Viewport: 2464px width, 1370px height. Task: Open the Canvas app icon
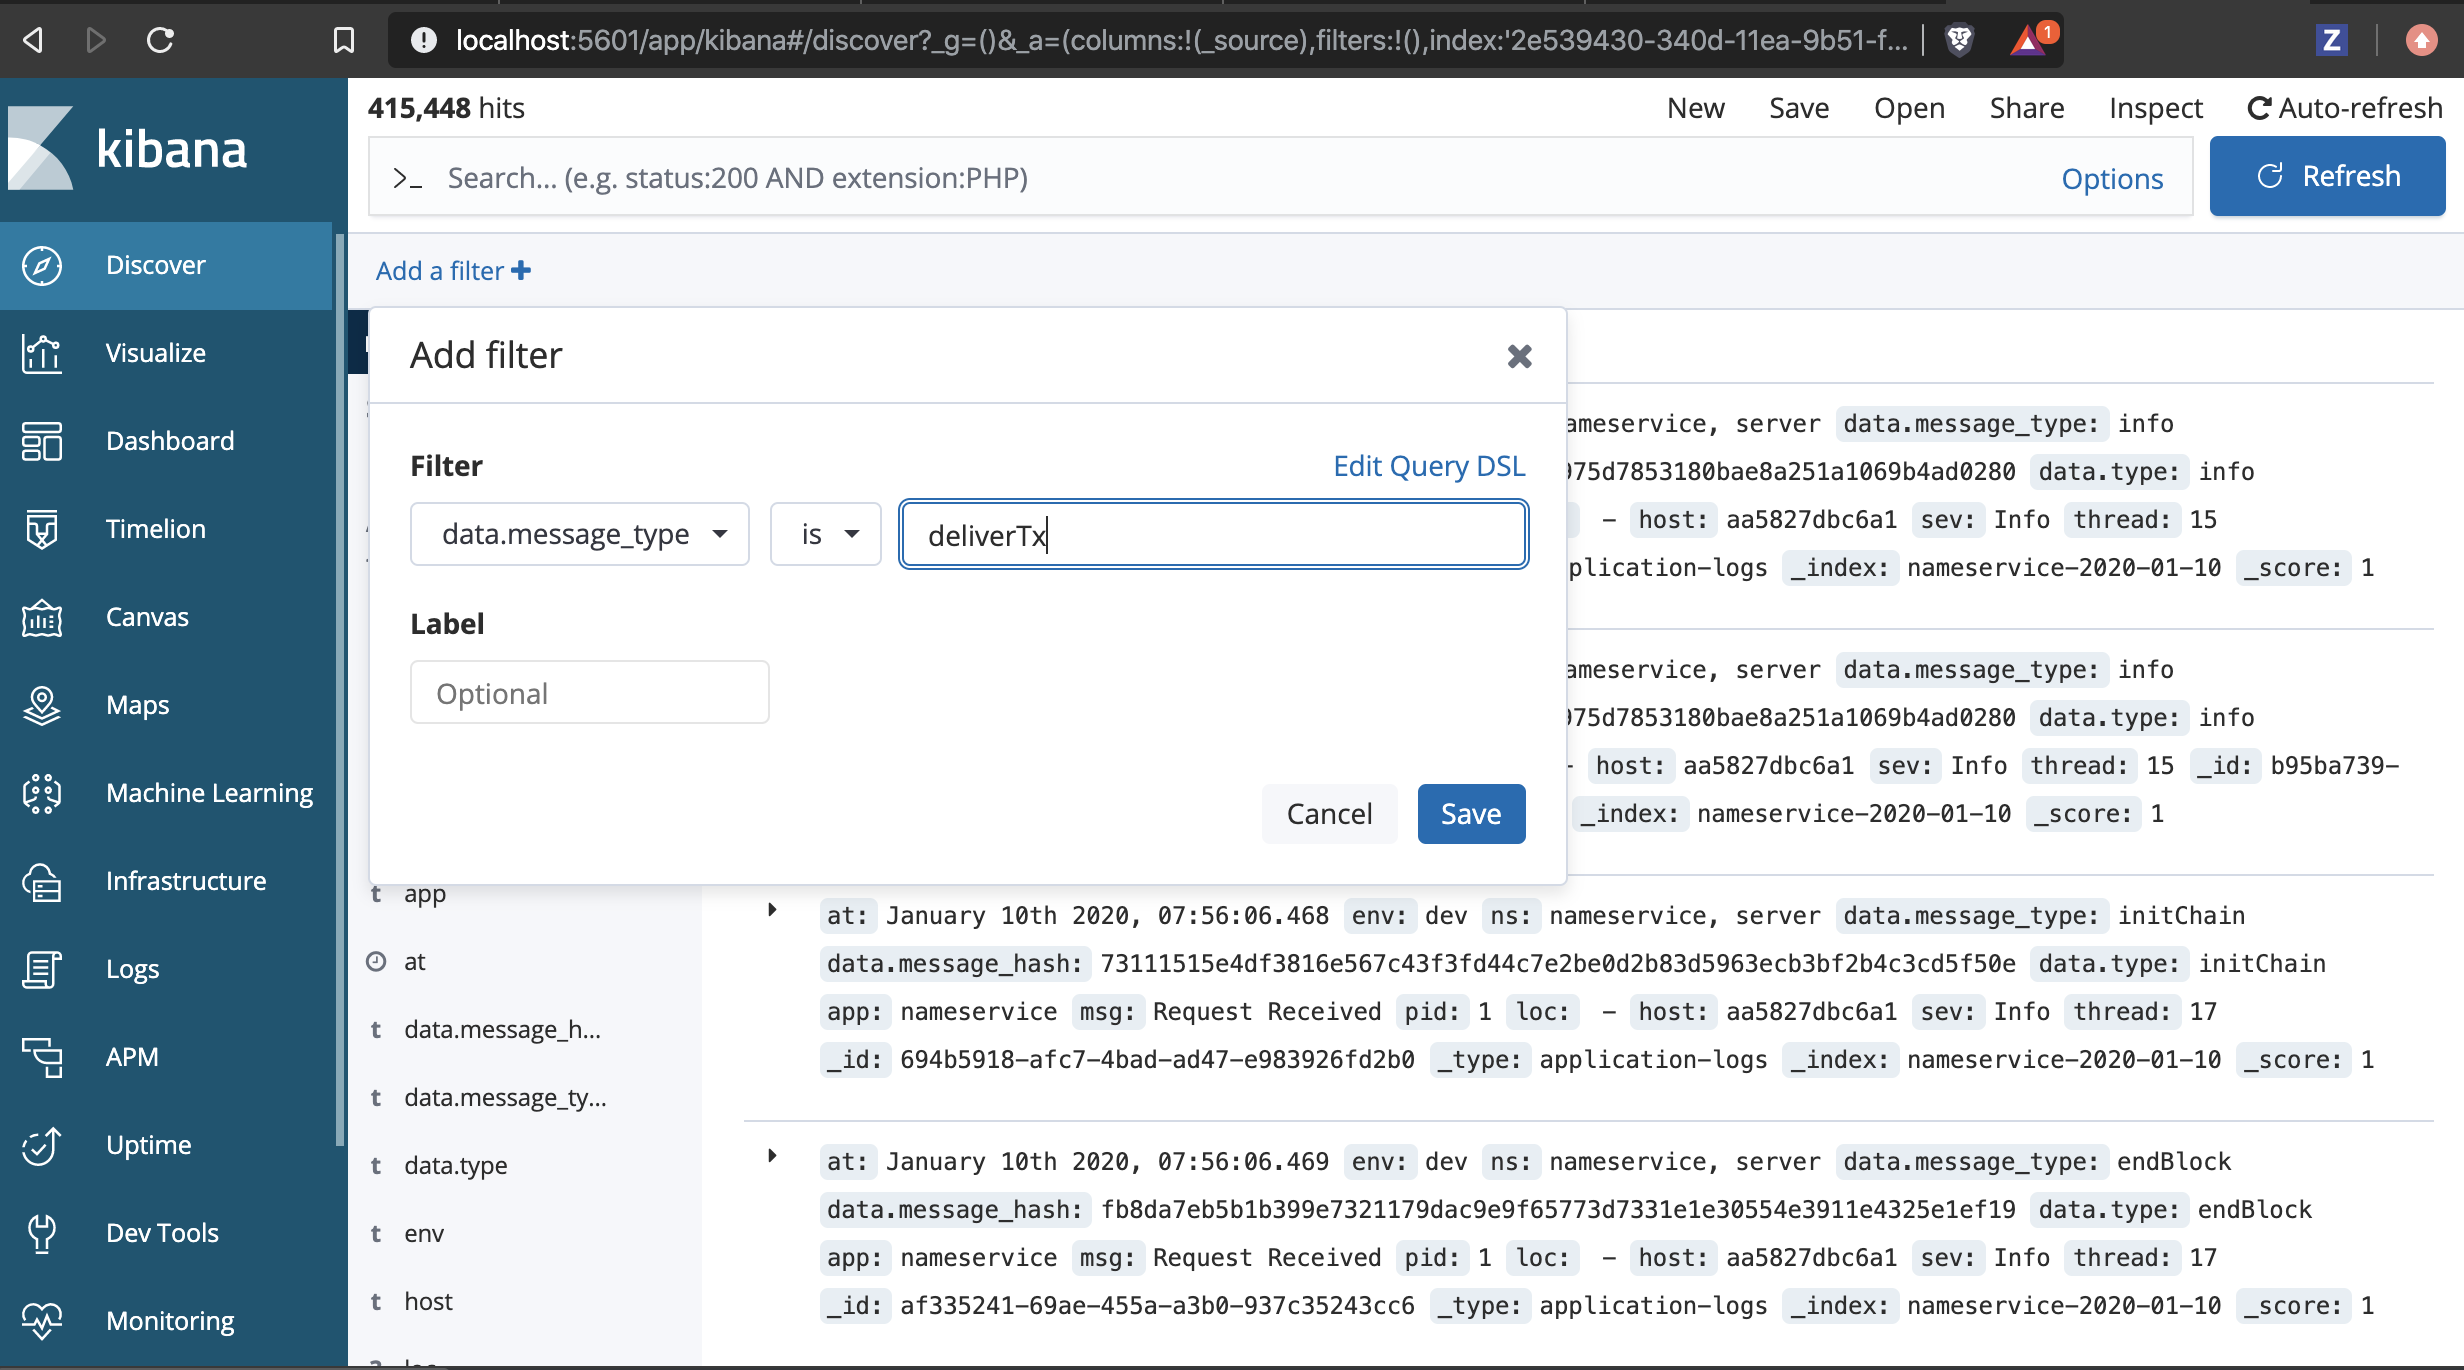pos(41,617)
